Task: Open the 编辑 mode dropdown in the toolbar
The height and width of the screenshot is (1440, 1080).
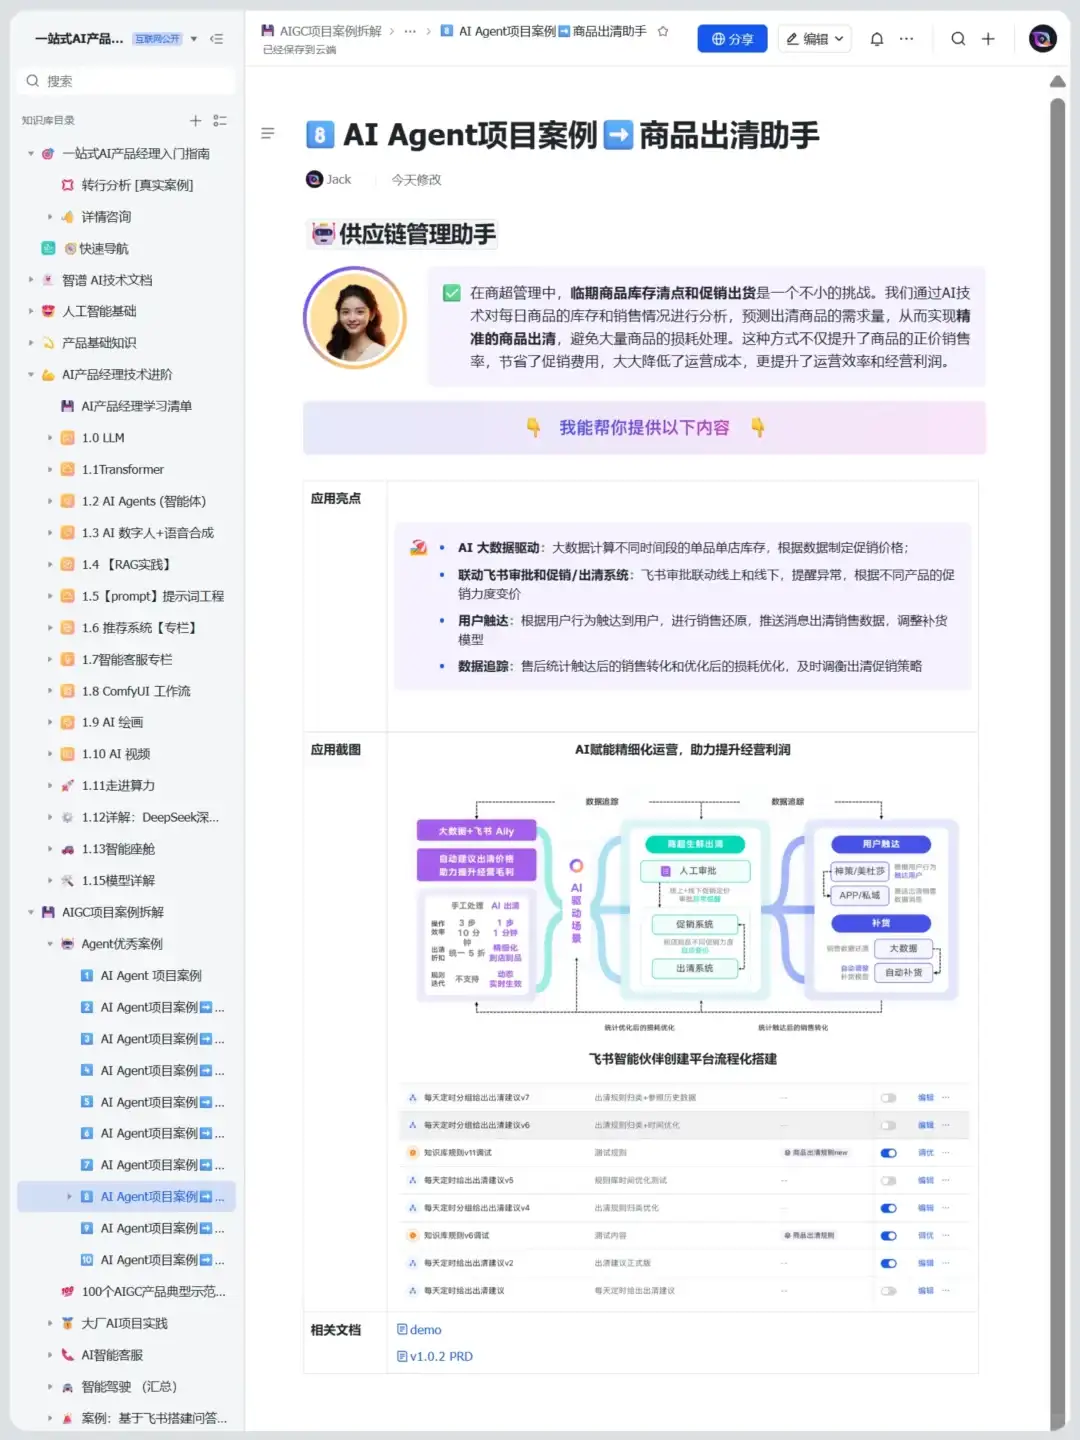Action: 814,39
